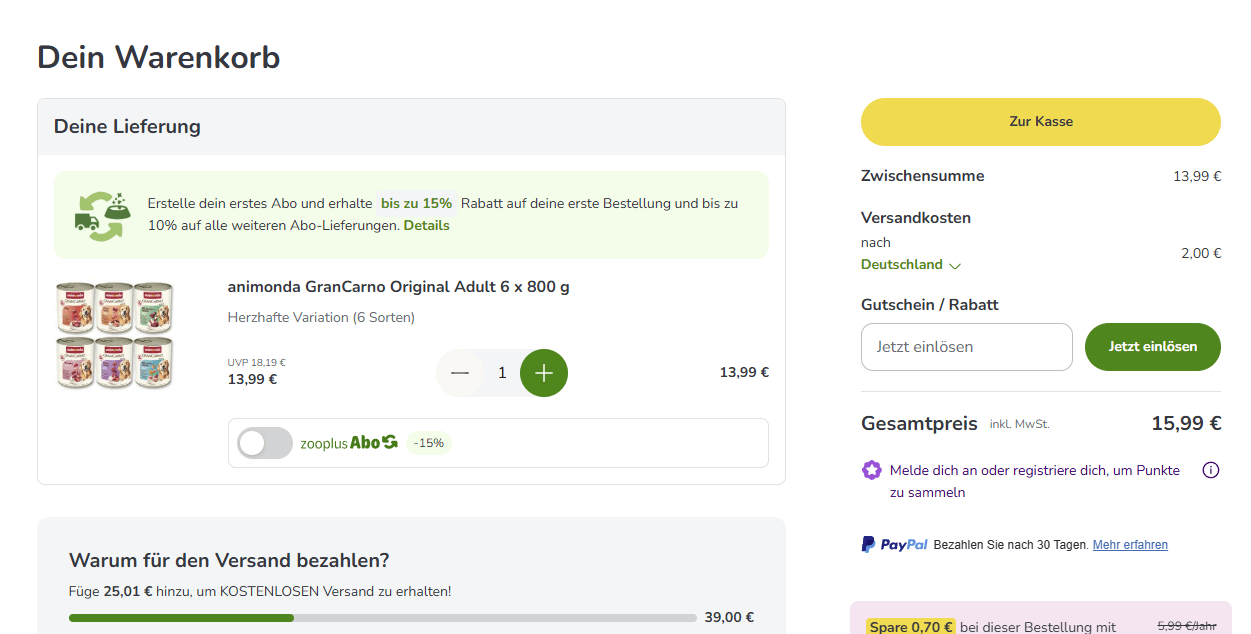Screen dimensions: 1251x634
Task: Click the Zwischensumme 13,99 € value
Action: pyautogui.click(x=1197, y=177)
